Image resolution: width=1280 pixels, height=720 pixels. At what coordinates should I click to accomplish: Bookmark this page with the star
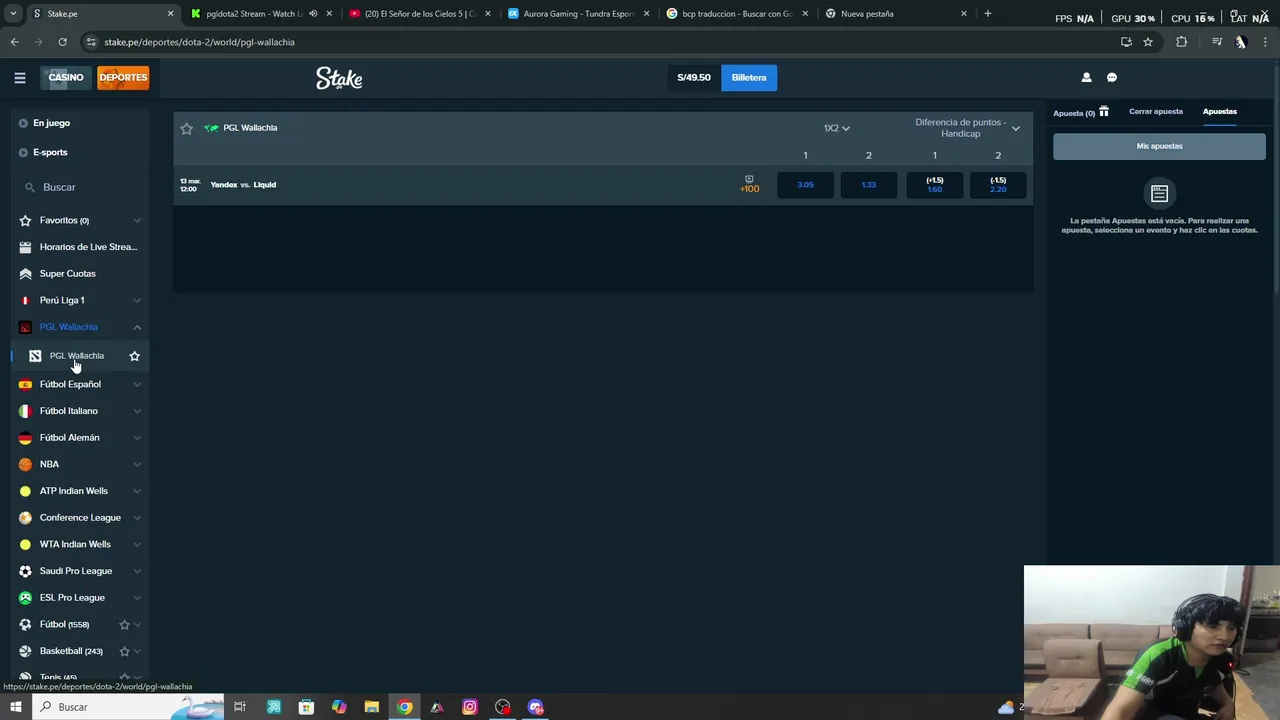1148,42
